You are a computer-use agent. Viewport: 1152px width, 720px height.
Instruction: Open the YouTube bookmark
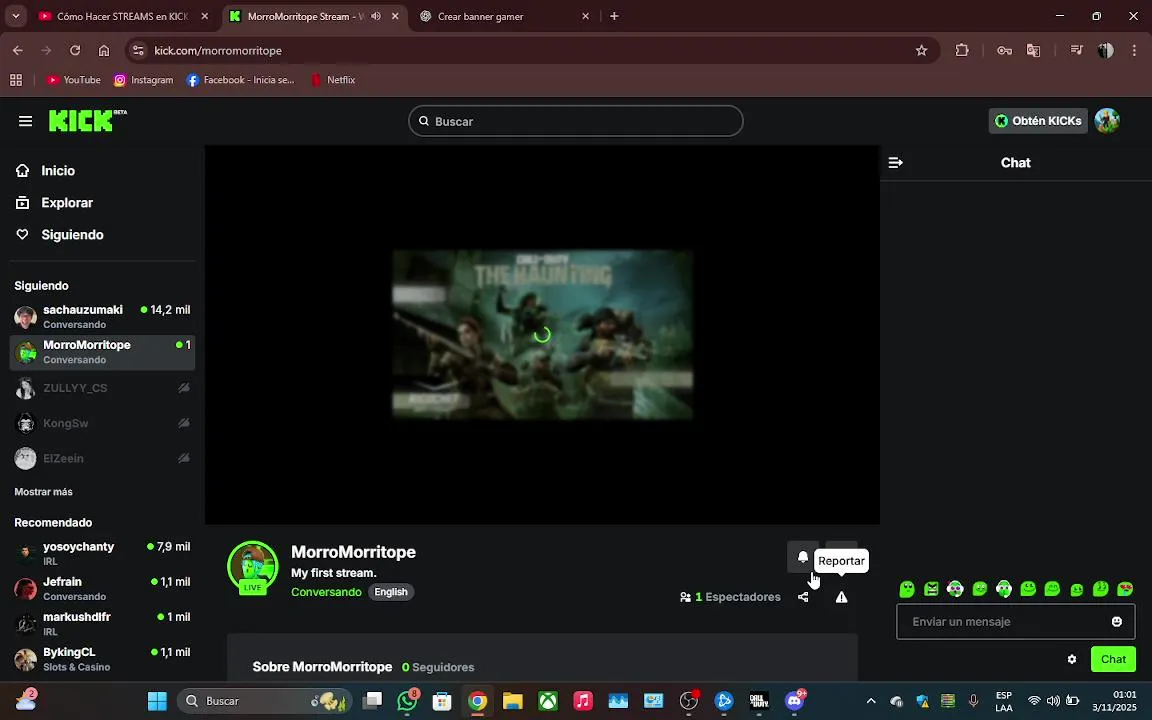73,79
